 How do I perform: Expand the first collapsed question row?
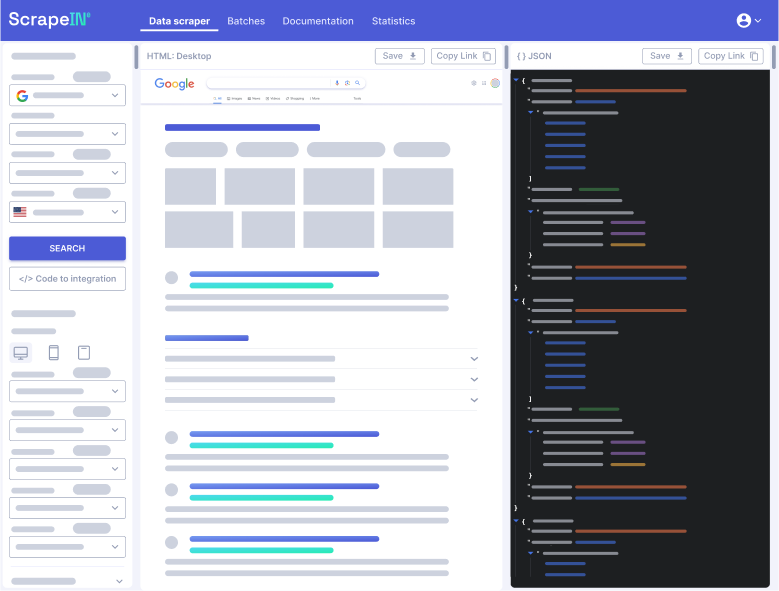[x=474, y=359]
